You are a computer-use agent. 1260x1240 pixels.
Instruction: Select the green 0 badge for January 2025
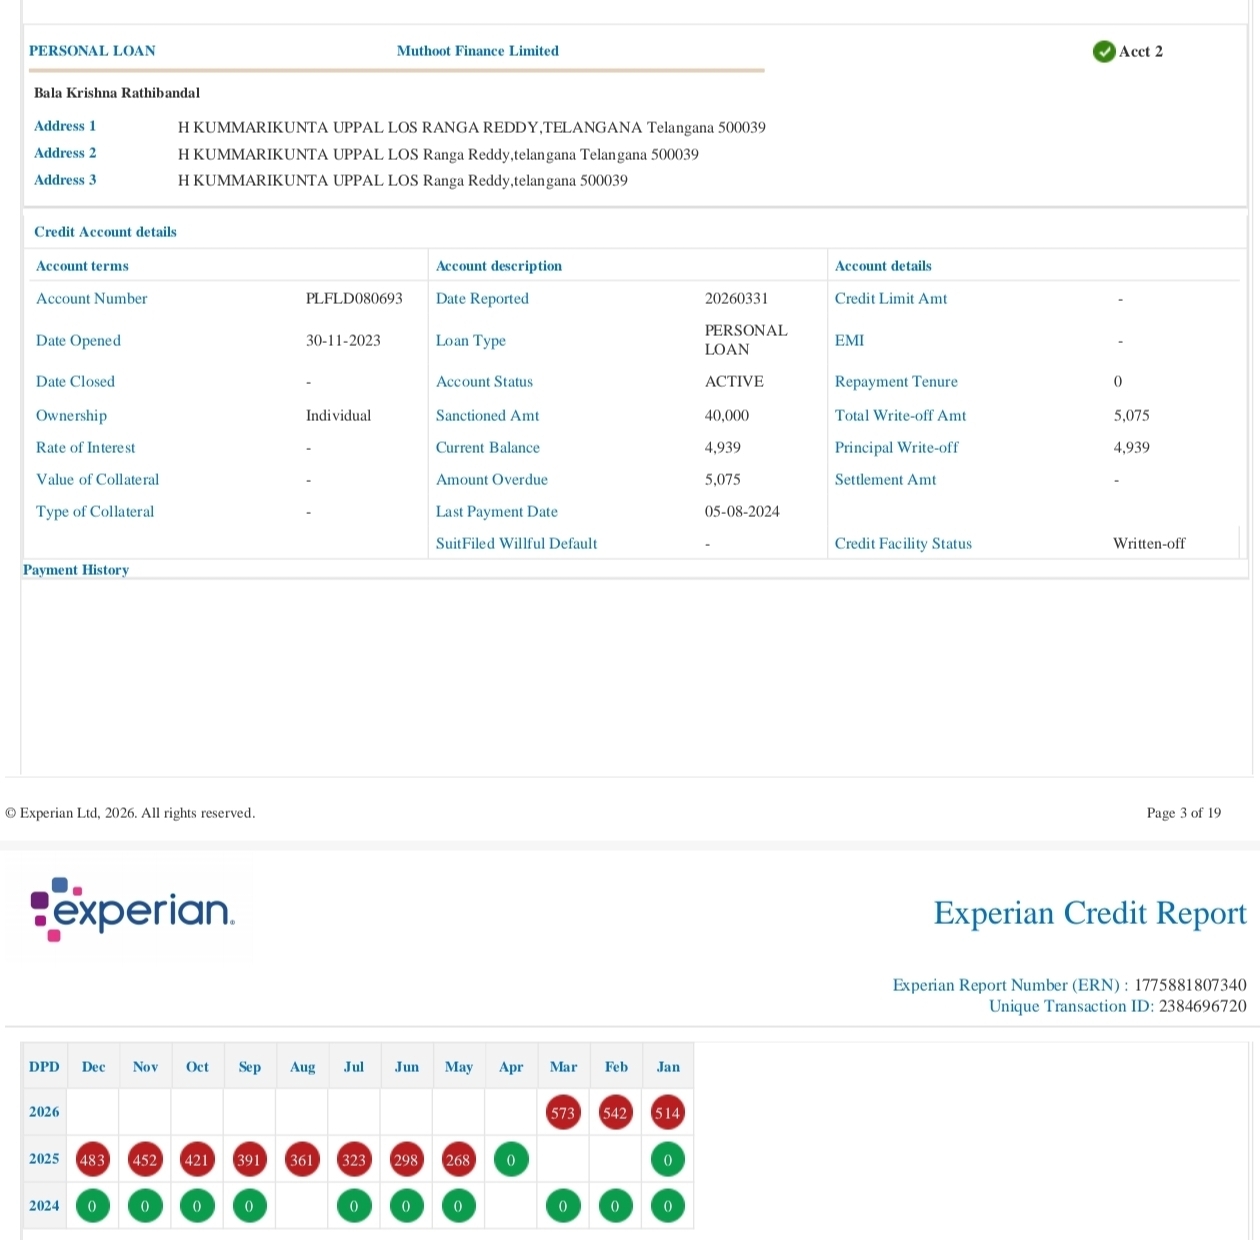[x=667, y=1160]
